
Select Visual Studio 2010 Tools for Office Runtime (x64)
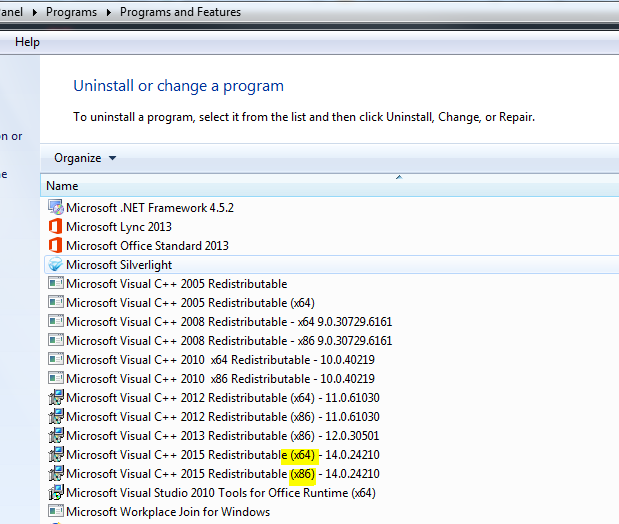pyautogui.click(x=221, y=493)
